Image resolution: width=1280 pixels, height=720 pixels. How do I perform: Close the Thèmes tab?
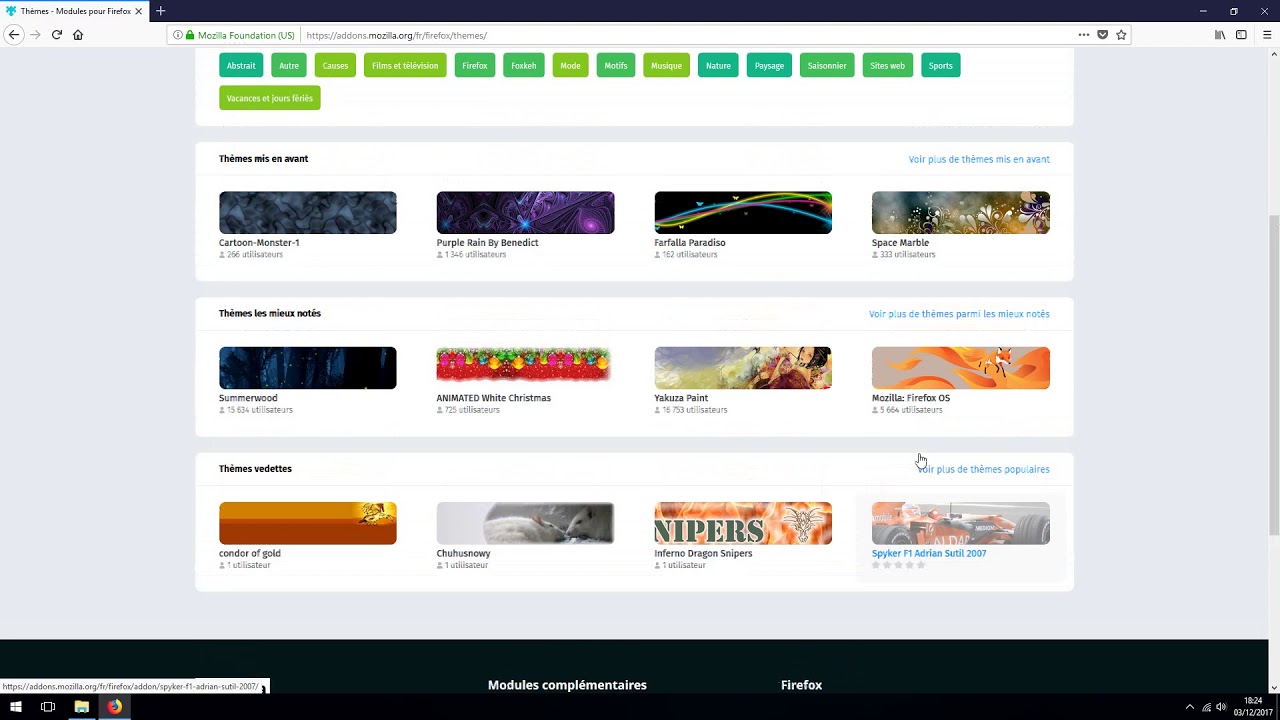[x=138, y=11]
